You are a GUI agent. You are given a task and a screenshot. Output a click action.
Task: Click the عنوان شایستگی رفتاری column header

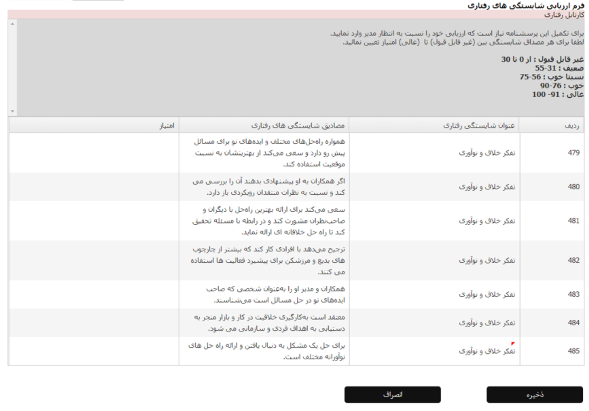[435, 125]
